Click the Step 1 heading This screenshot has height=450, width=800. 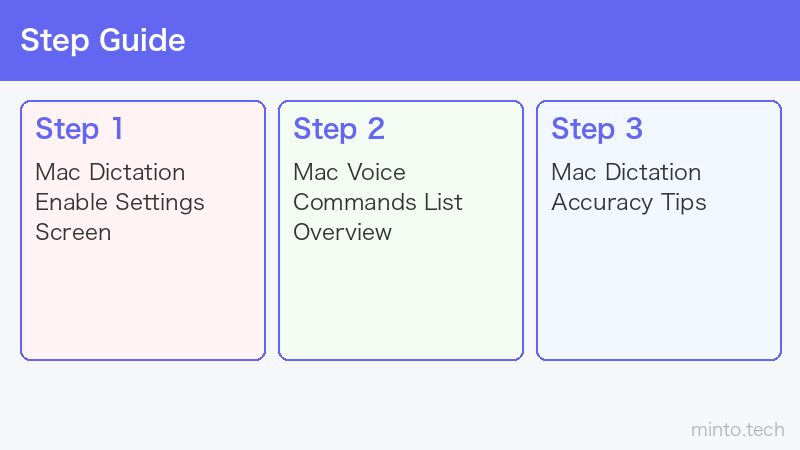click(79, 129)
